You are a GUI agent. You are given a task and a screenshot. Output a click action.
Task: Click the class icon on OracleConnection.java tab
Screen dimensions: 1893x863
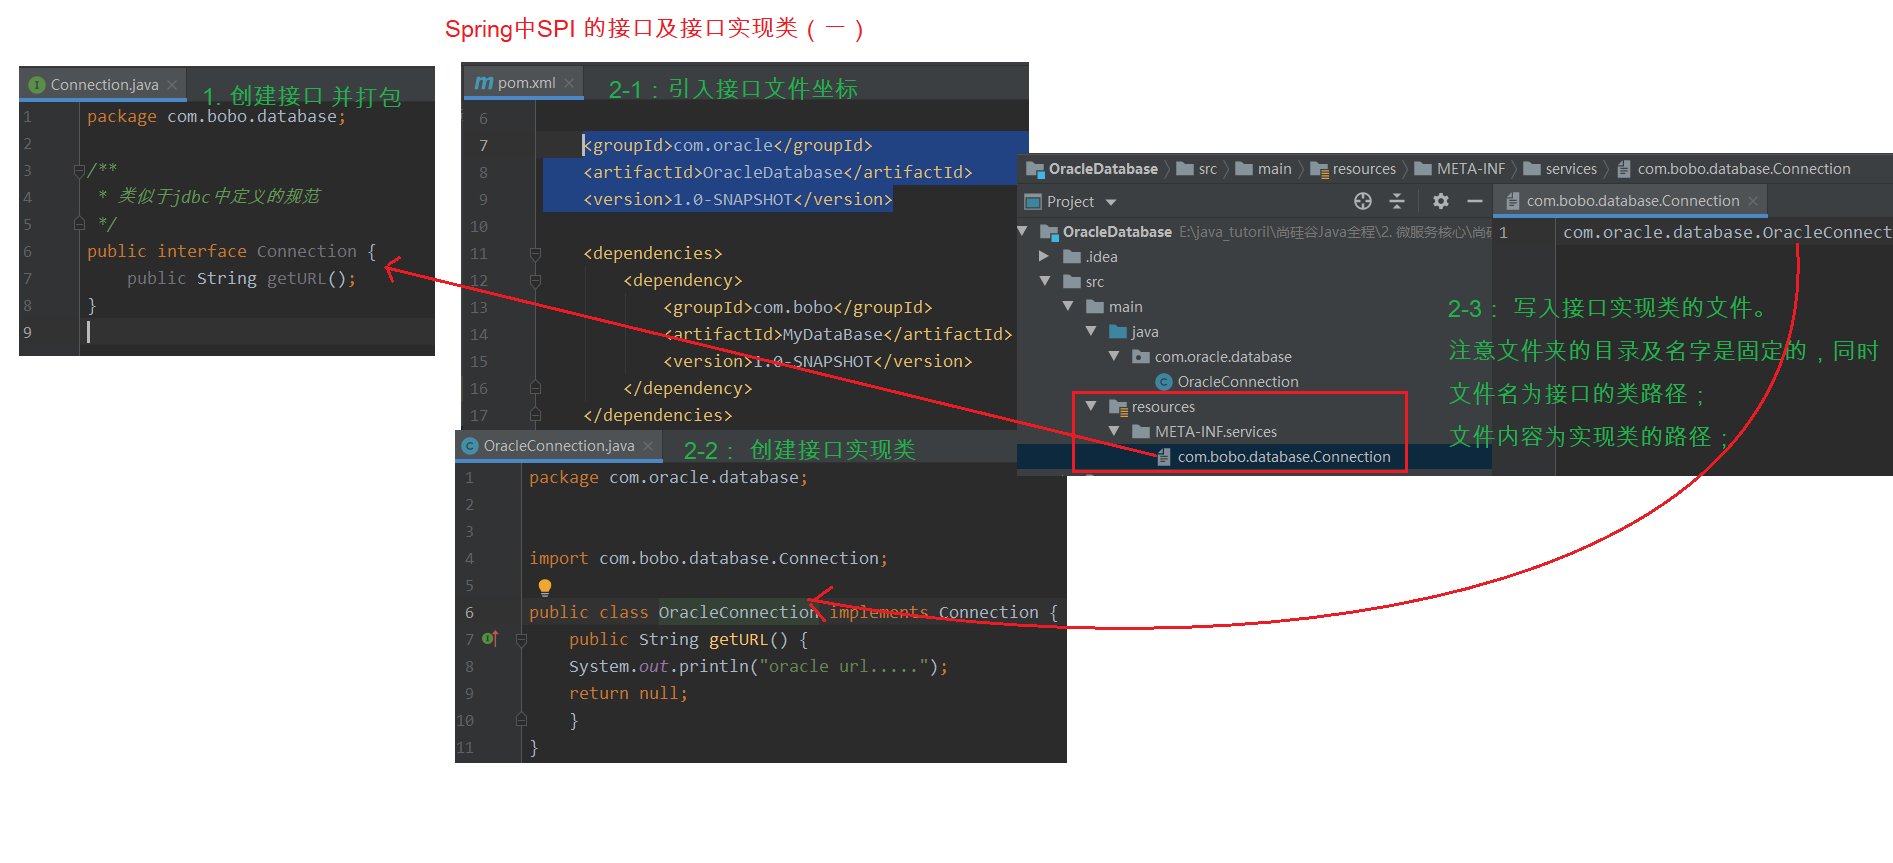470,446
